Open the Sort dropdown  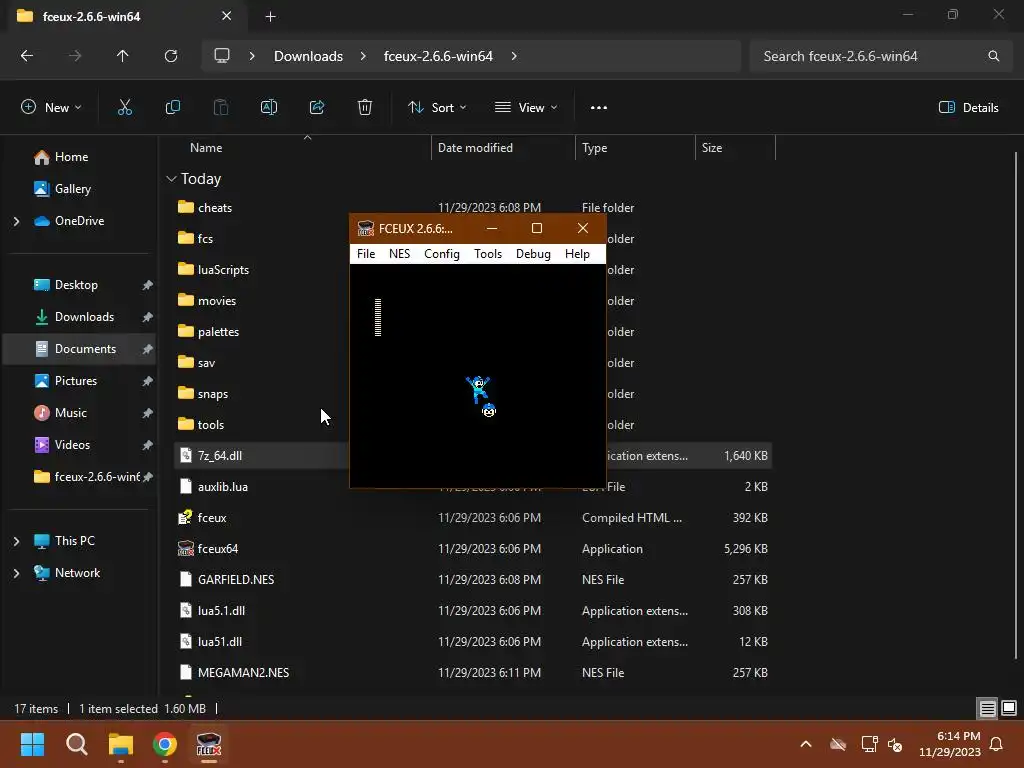(437, 108)
